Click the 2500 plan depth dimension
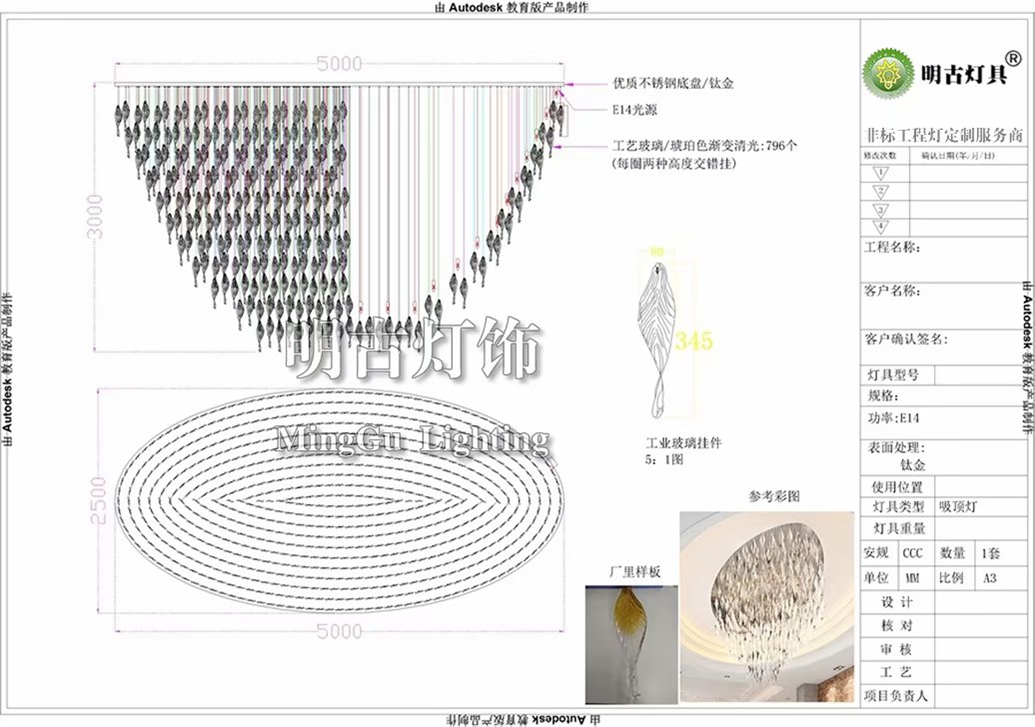The width and height of the screenshot is (1035, 727). 98,501
